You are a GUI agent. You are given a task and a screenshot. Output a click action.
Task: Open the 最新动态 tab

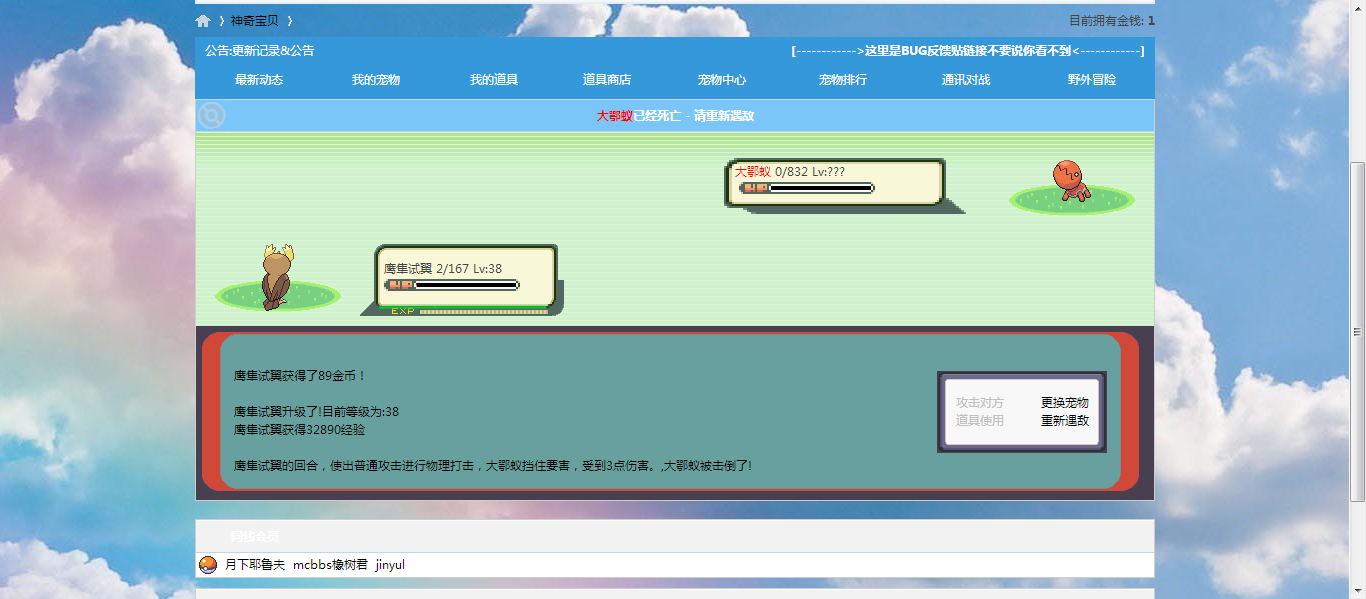pos(259,80)
